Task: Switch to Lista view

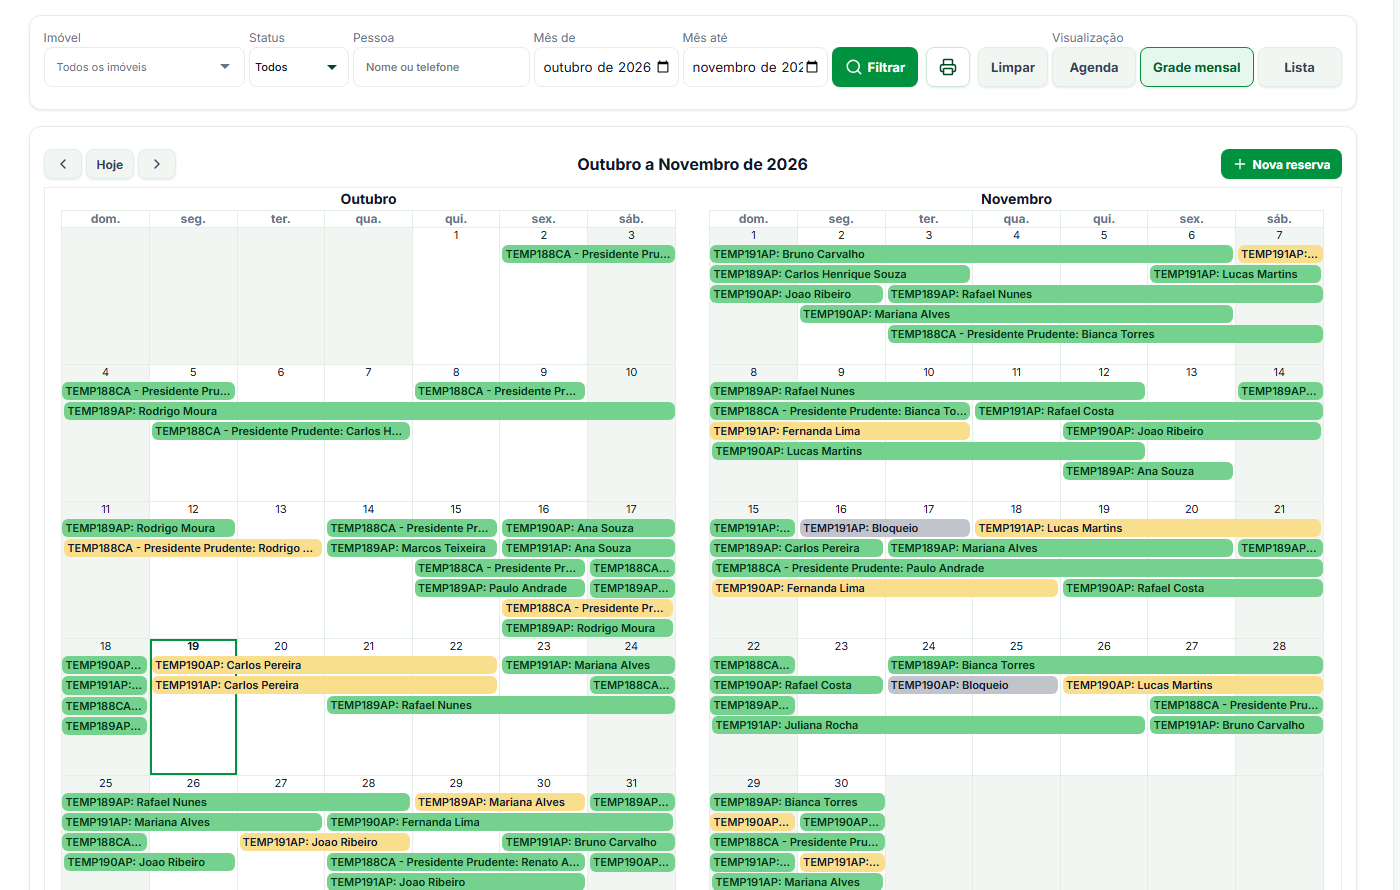Action: click(1299, 67)
